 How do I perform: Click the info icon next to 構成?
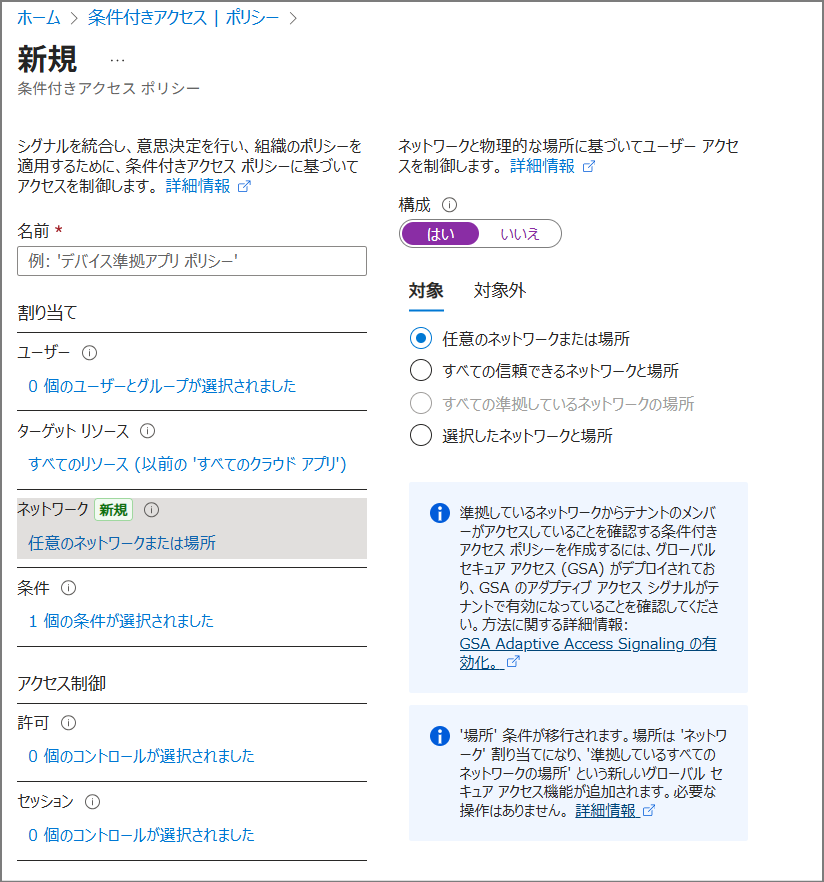pos(449,205)
